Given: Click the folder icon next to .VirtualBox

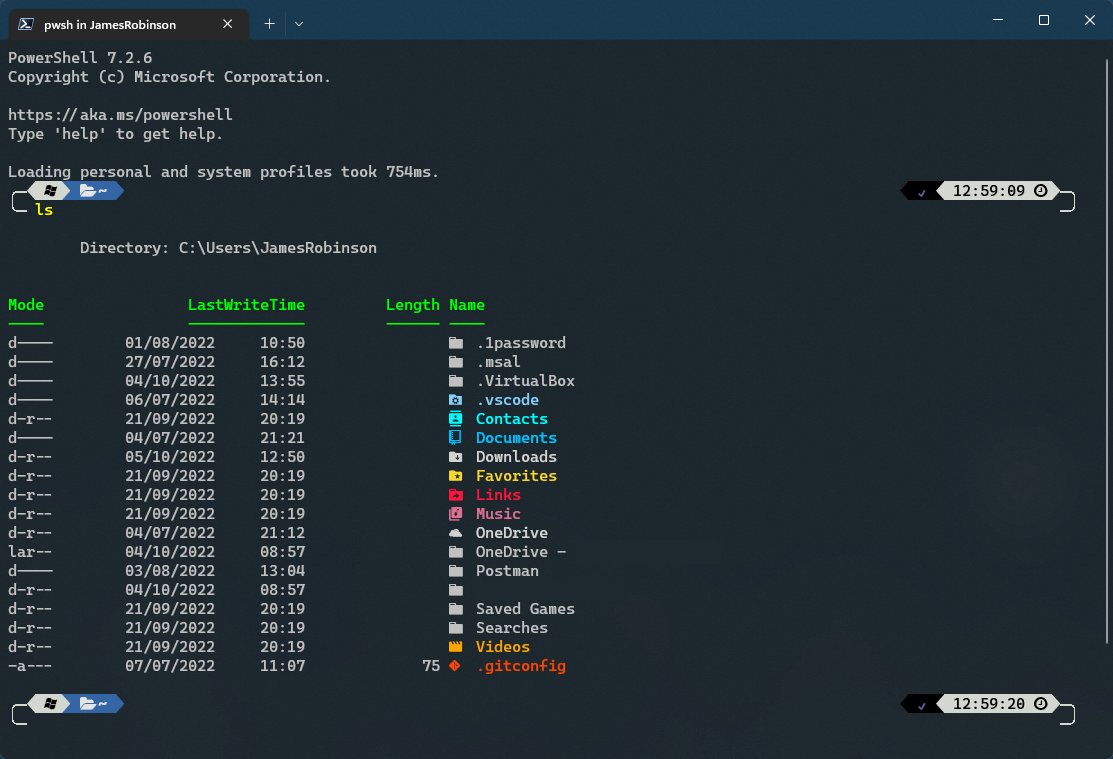Looking at the screenshot, I should click(x=456, y=381).
